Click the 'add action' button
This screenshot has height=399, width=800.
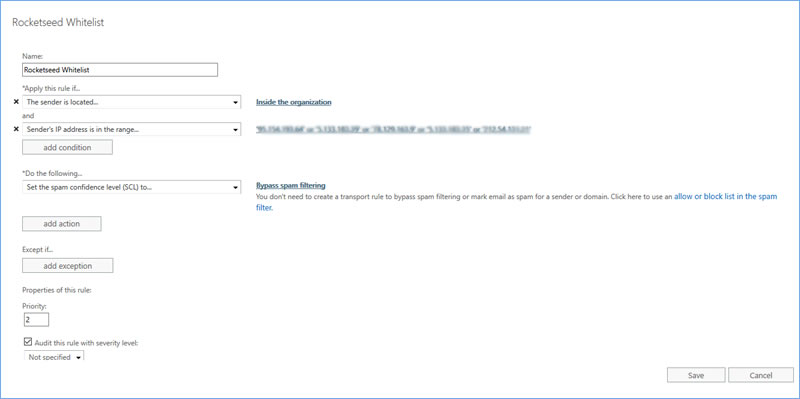62,223
